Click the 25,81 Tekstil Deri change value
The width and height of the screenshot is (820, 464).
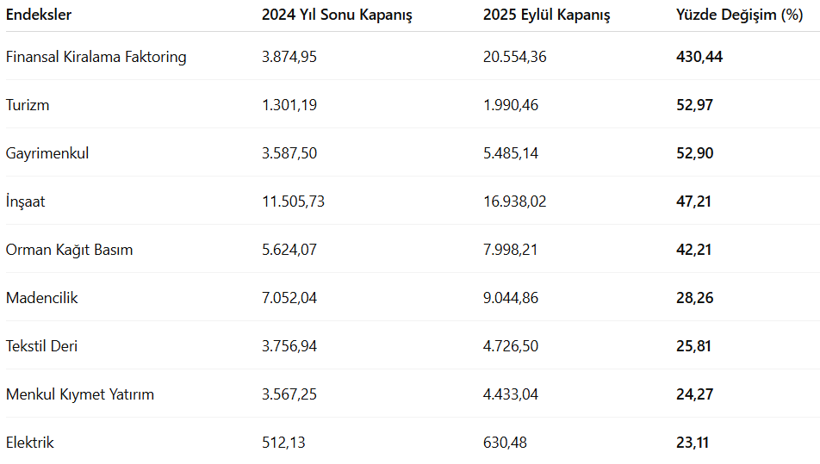(694, 346)
